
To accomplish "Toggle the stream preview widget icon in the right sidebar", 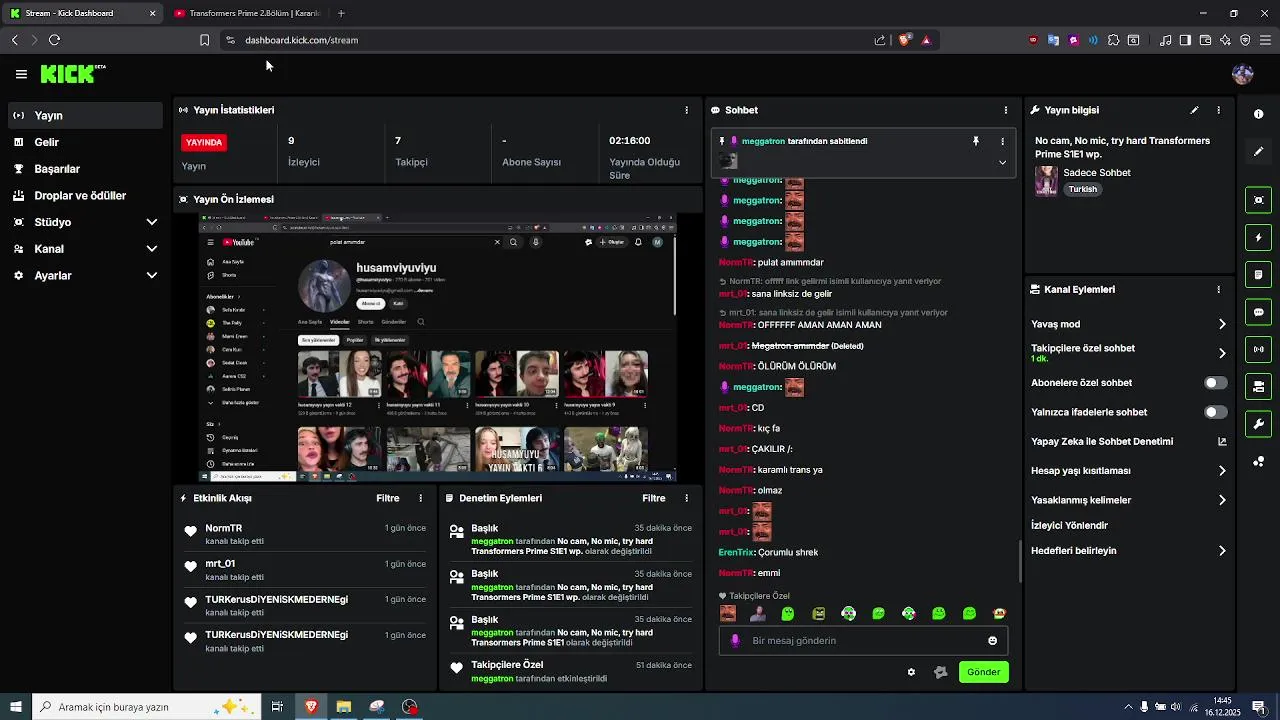I will 1258,200.
